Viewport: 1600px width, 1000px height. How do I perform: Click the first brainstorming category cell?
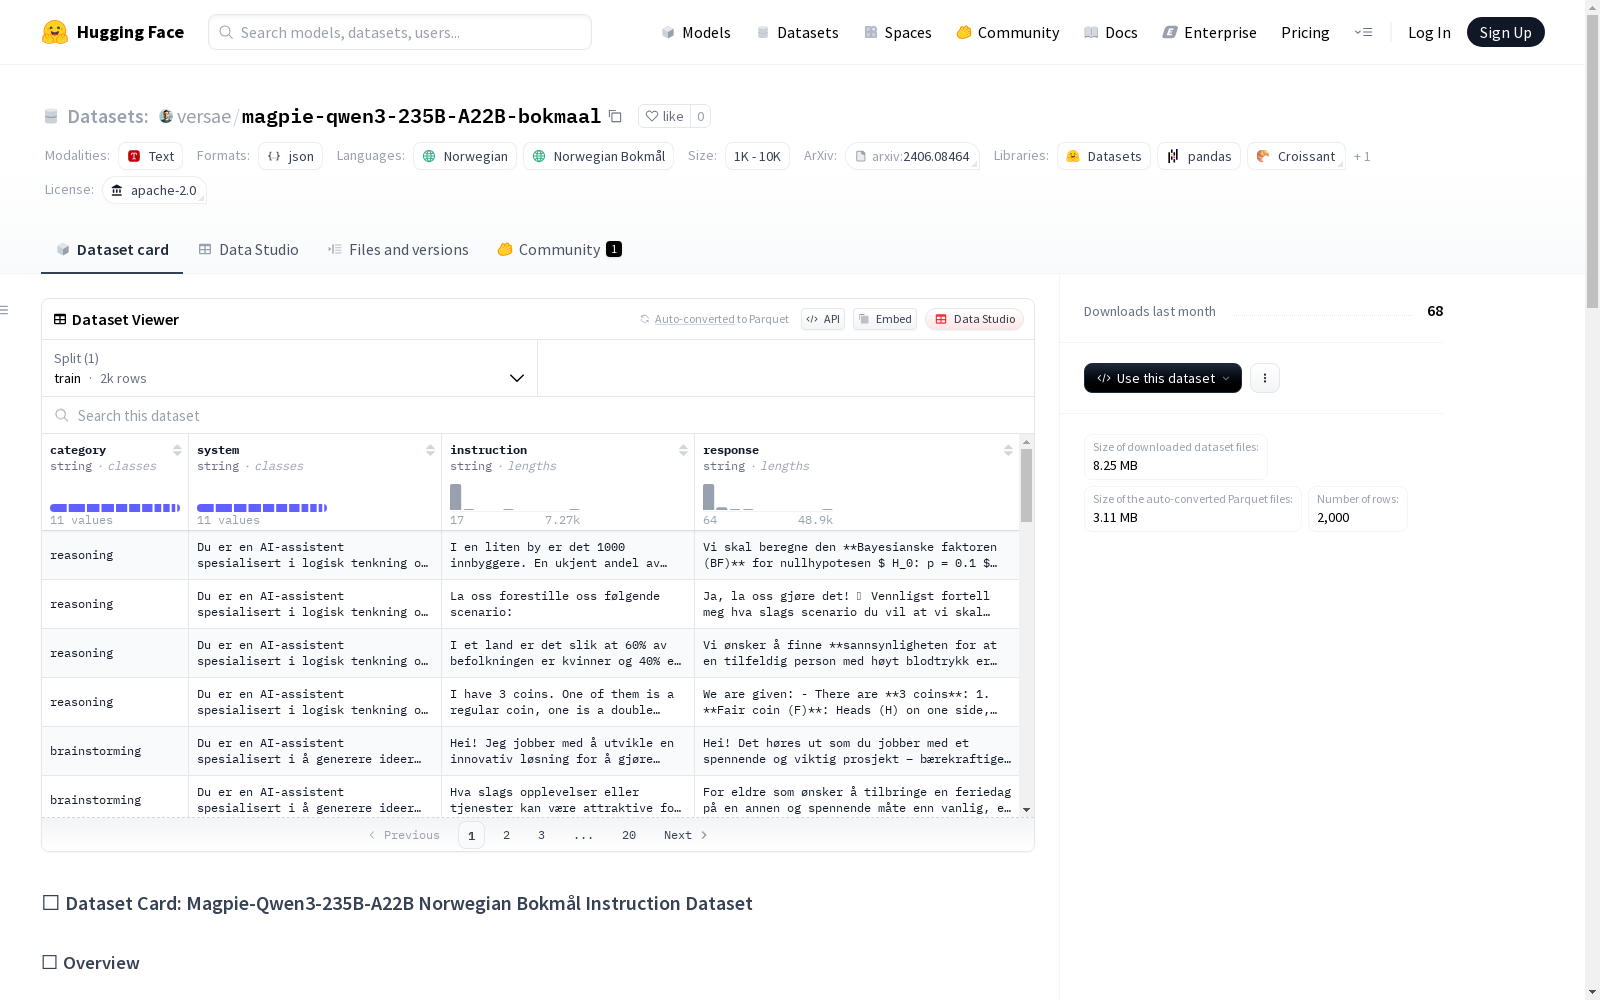115,751
